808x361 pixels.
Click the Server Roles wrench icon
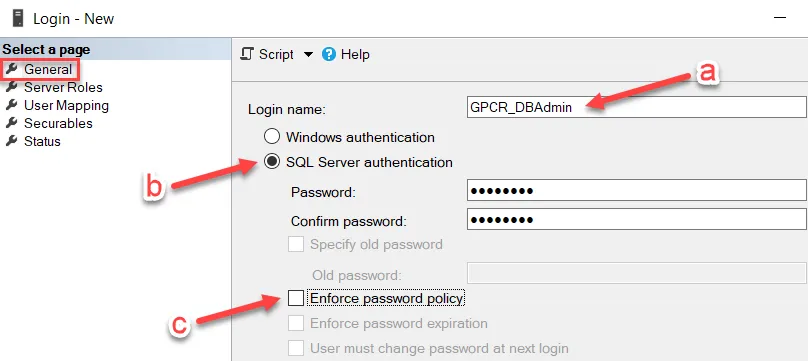click(12, 87)
